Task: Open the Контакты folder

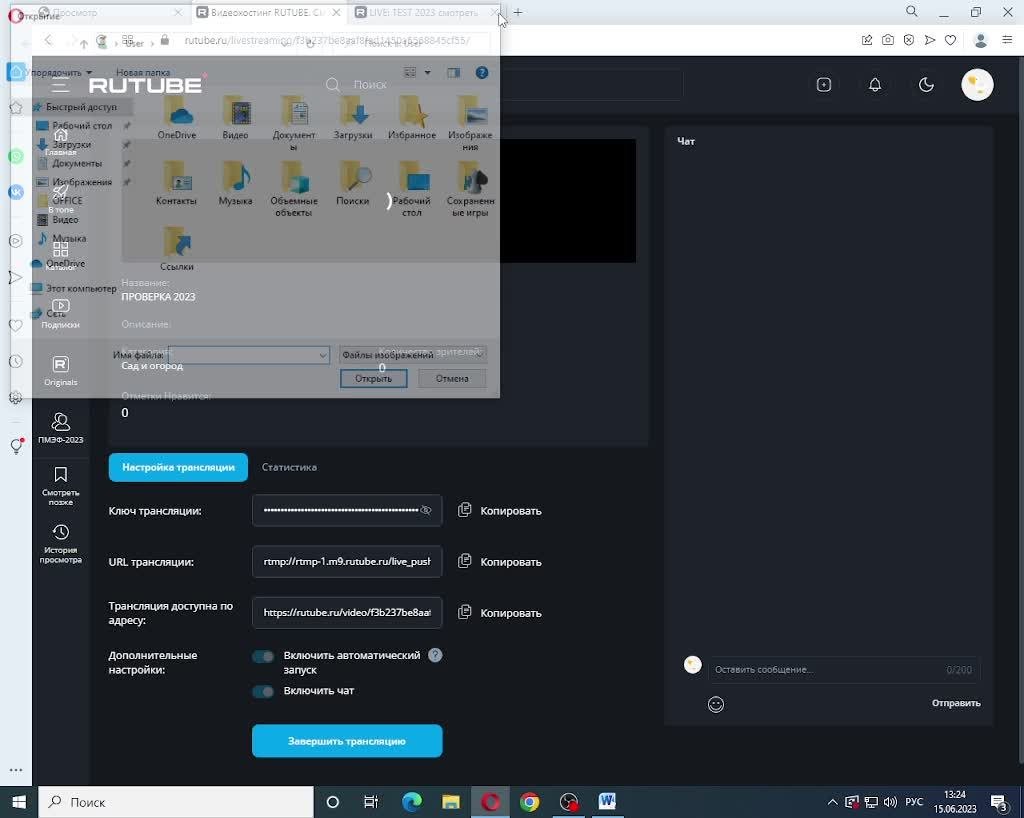Action: tap(176, 183)
